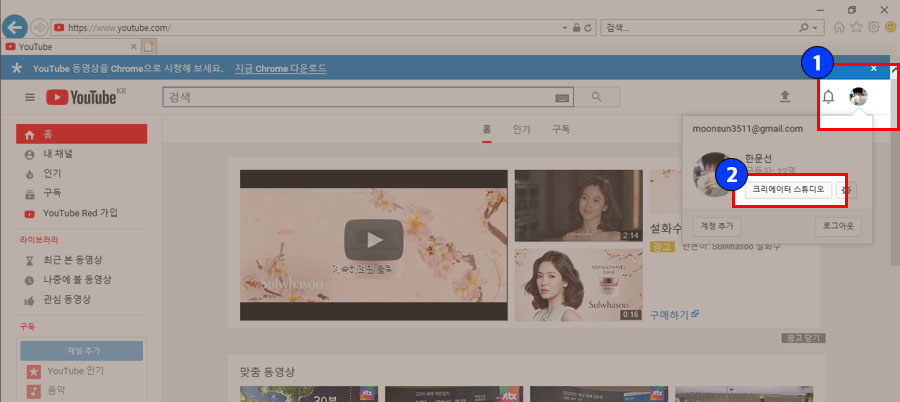Click the red 구독 section heading
The height and width of the screenshot is (402, 900).
point(28,326)
